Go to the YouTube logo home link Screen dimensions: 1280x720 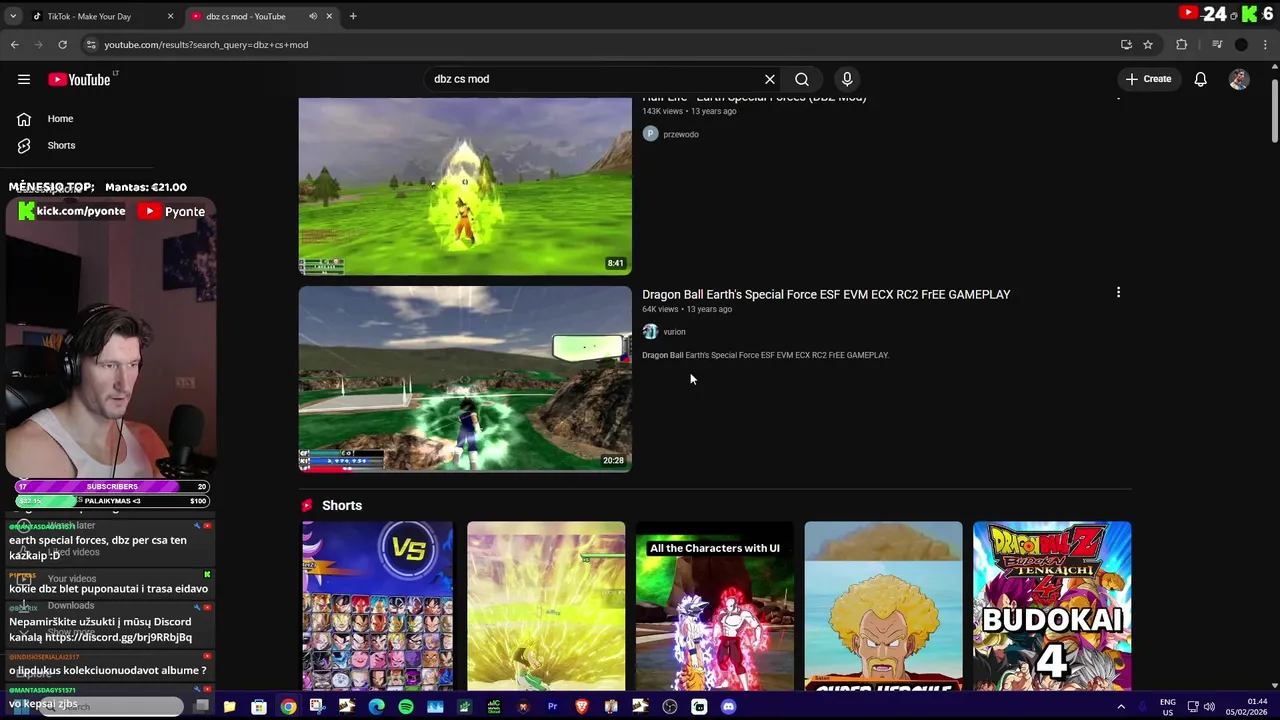pos(79,79)
